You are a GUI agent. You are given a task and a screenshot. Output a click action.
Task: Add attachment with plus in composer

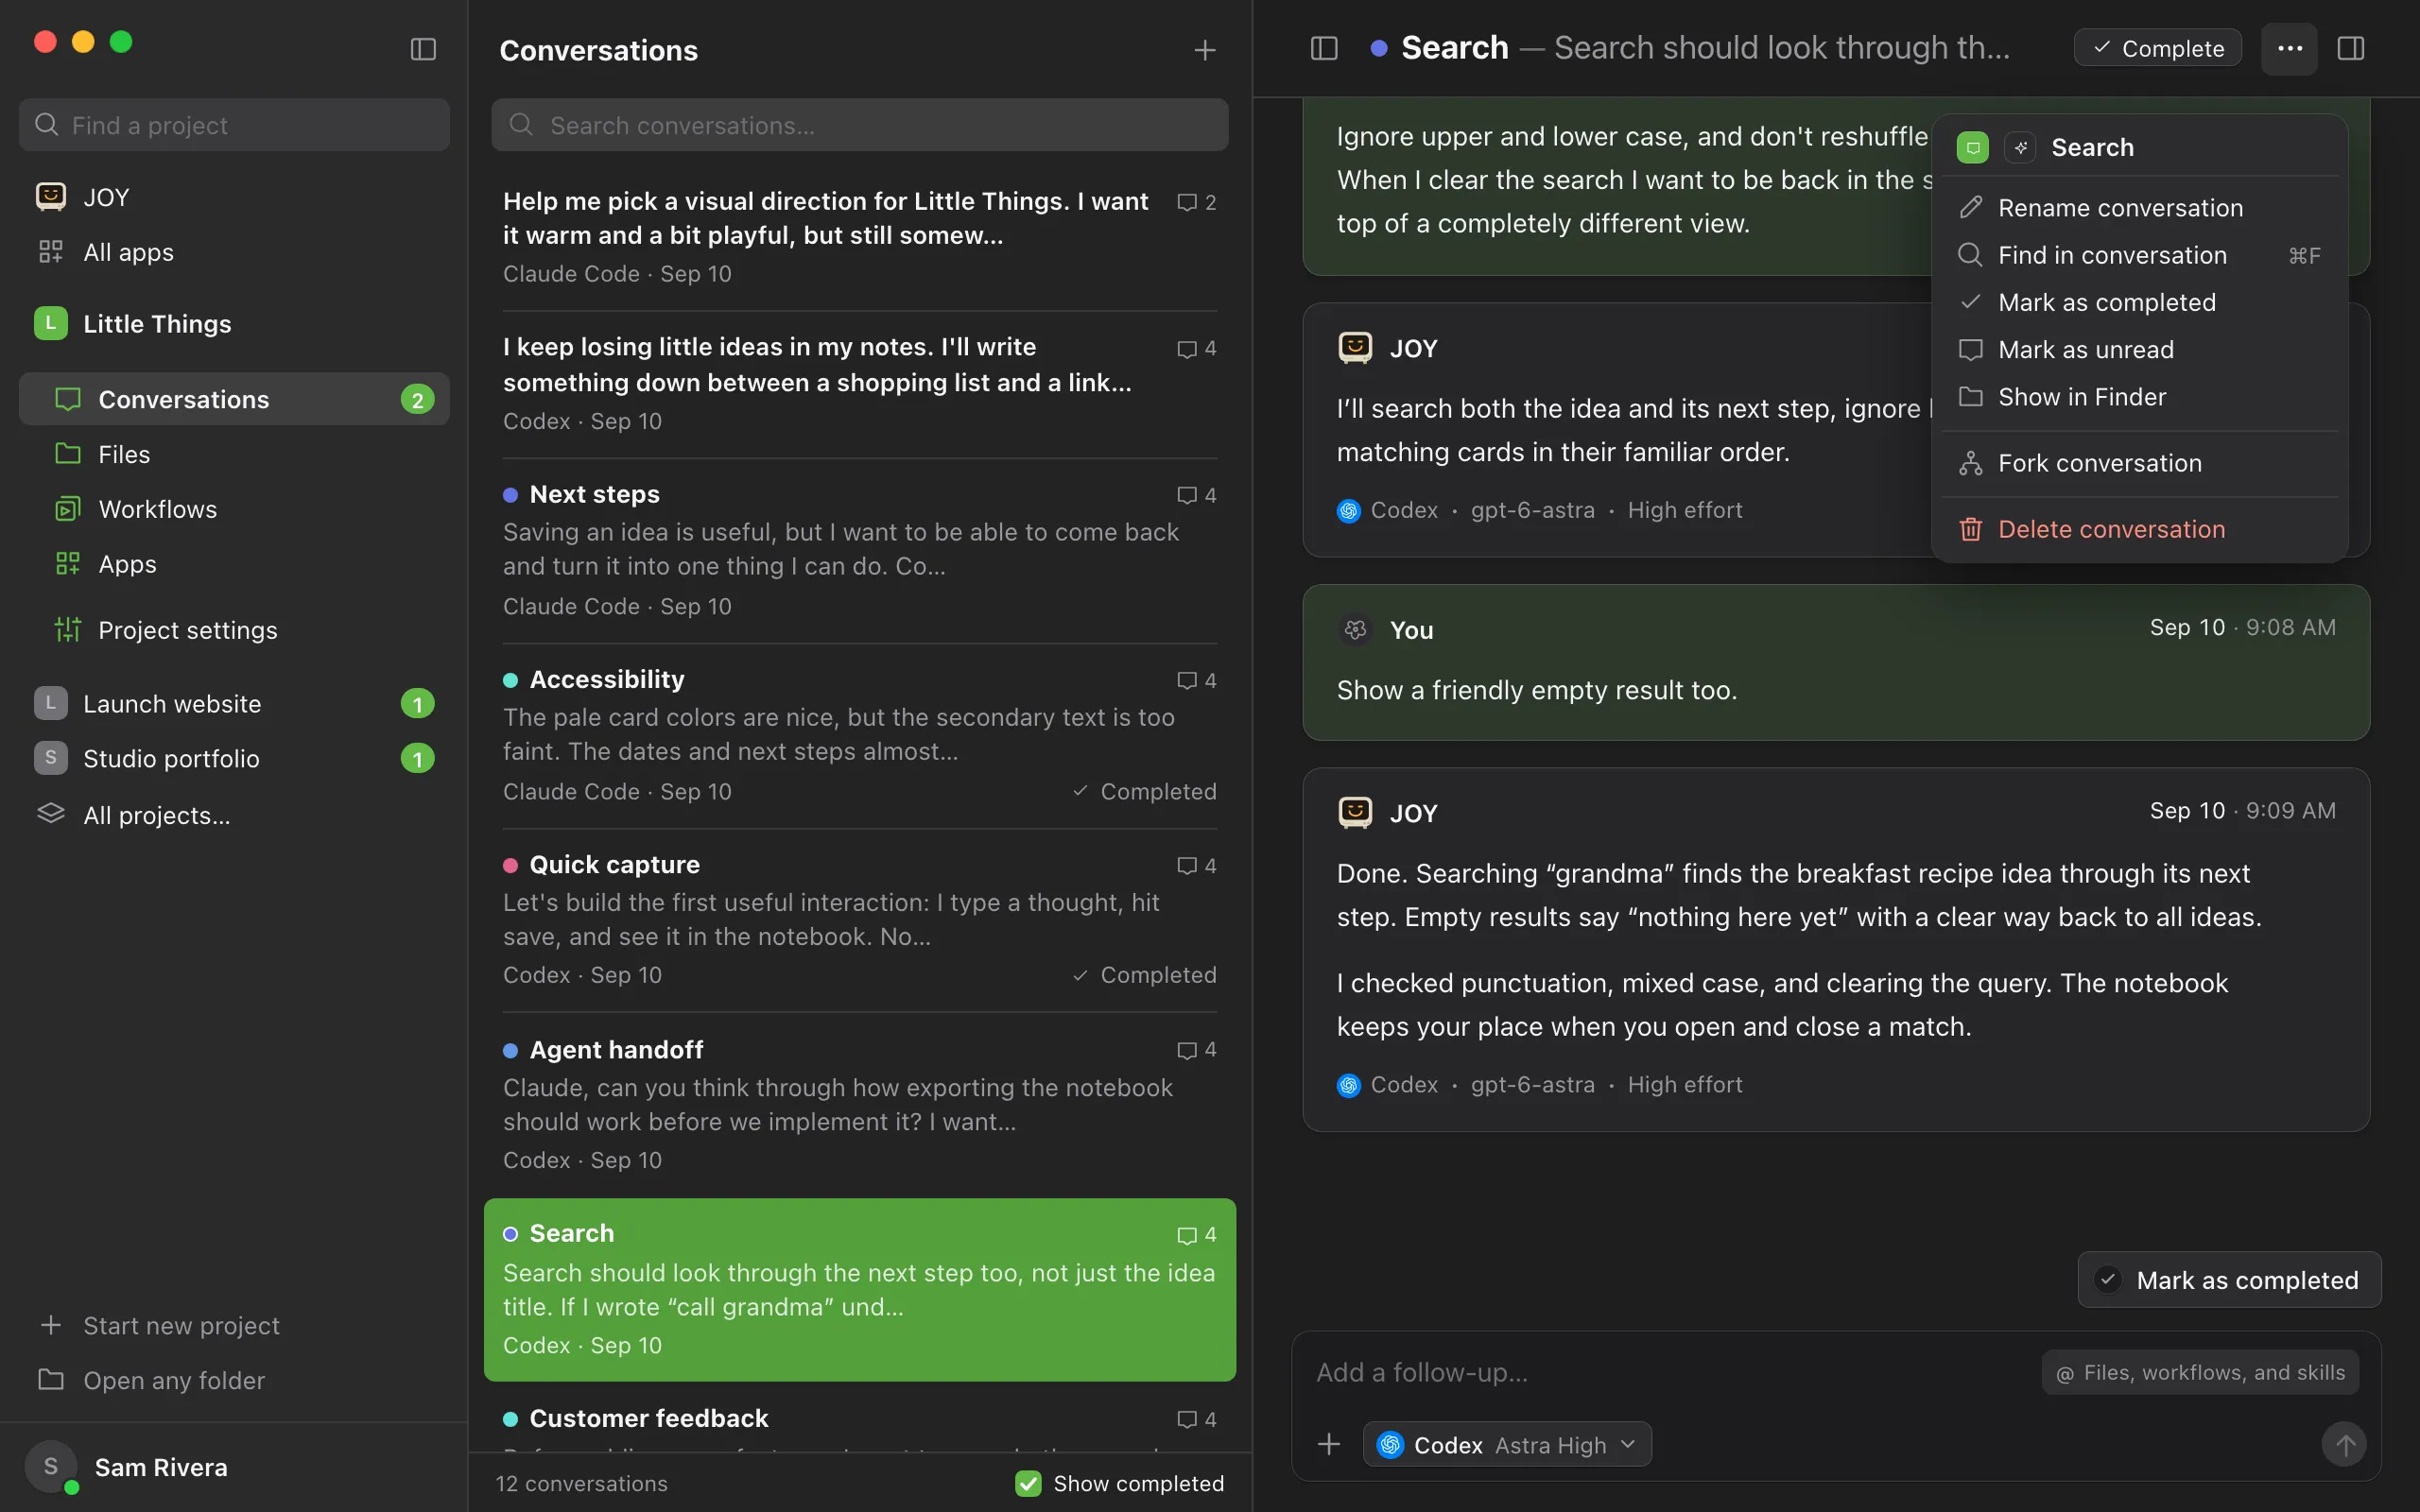tap(1329, 1444)
